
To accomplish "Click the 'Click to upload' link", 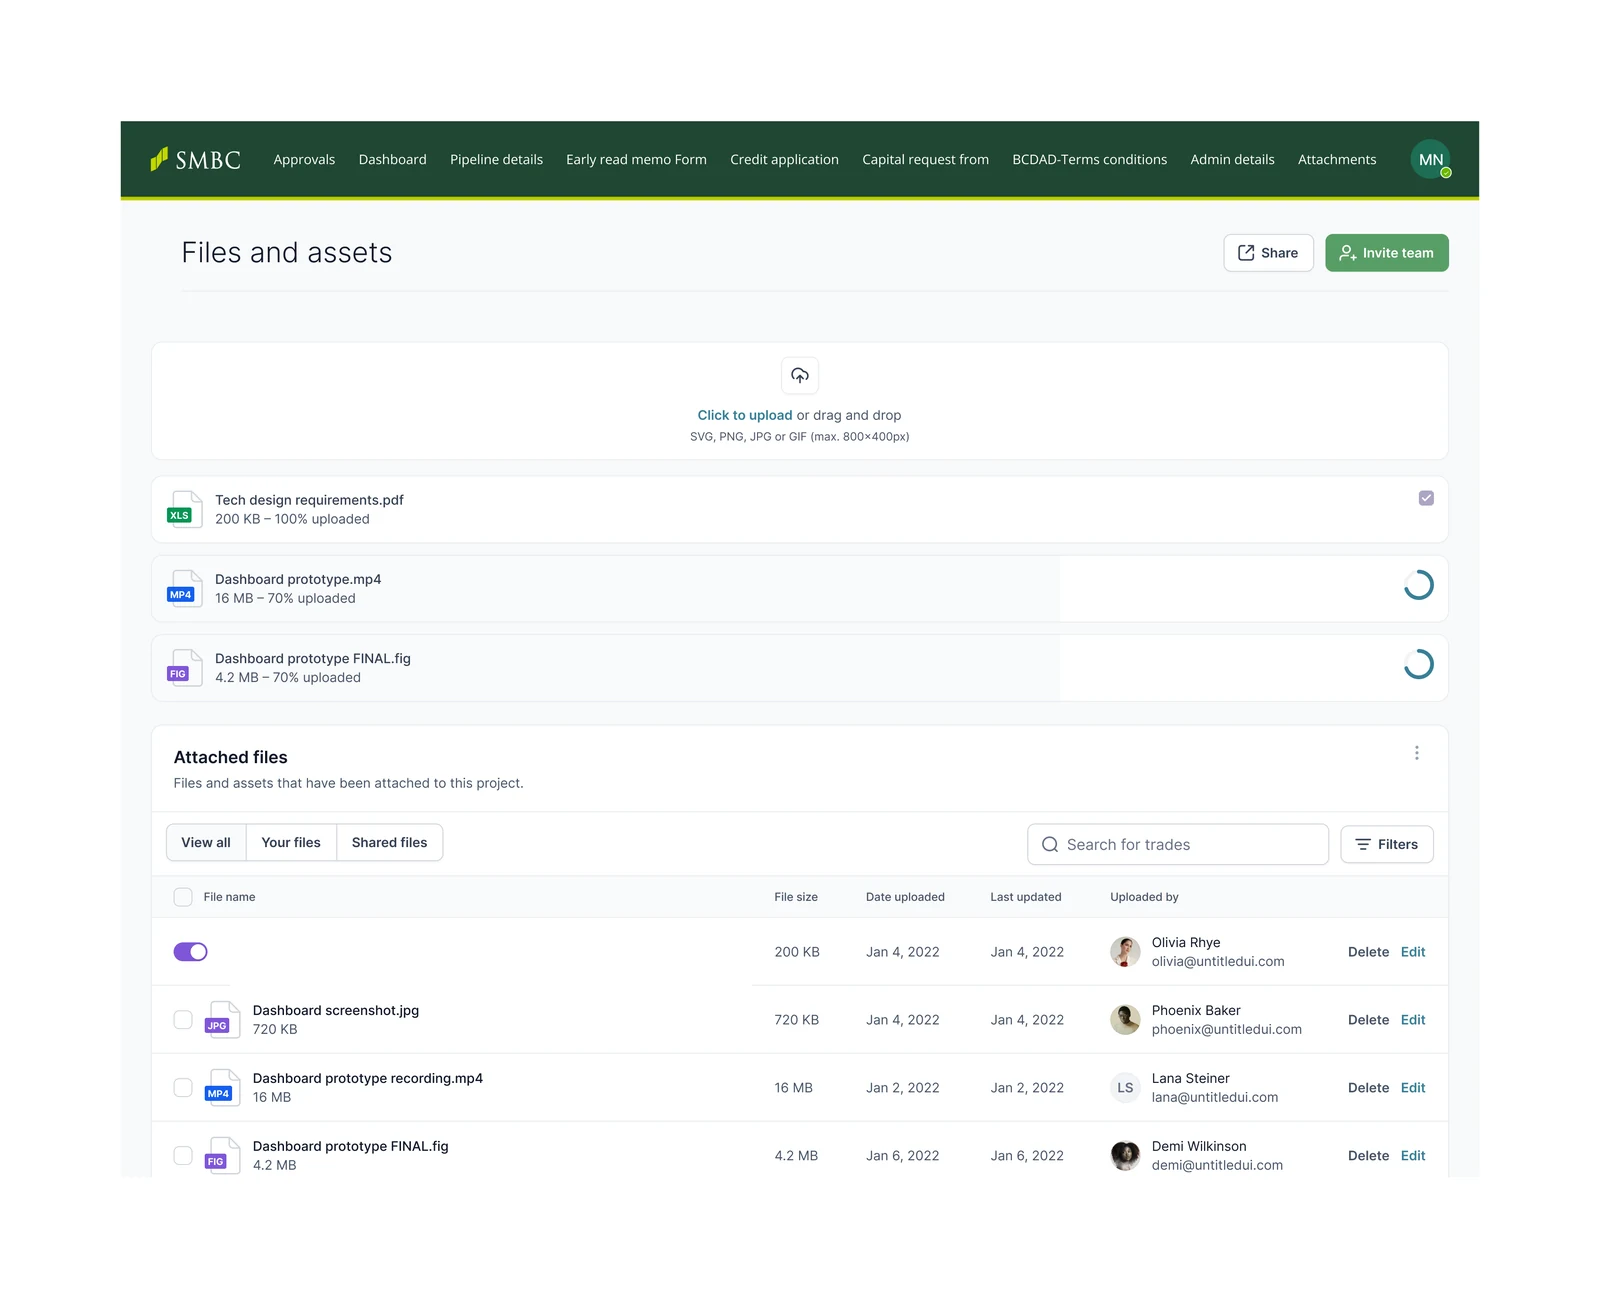I will (745, 415).
